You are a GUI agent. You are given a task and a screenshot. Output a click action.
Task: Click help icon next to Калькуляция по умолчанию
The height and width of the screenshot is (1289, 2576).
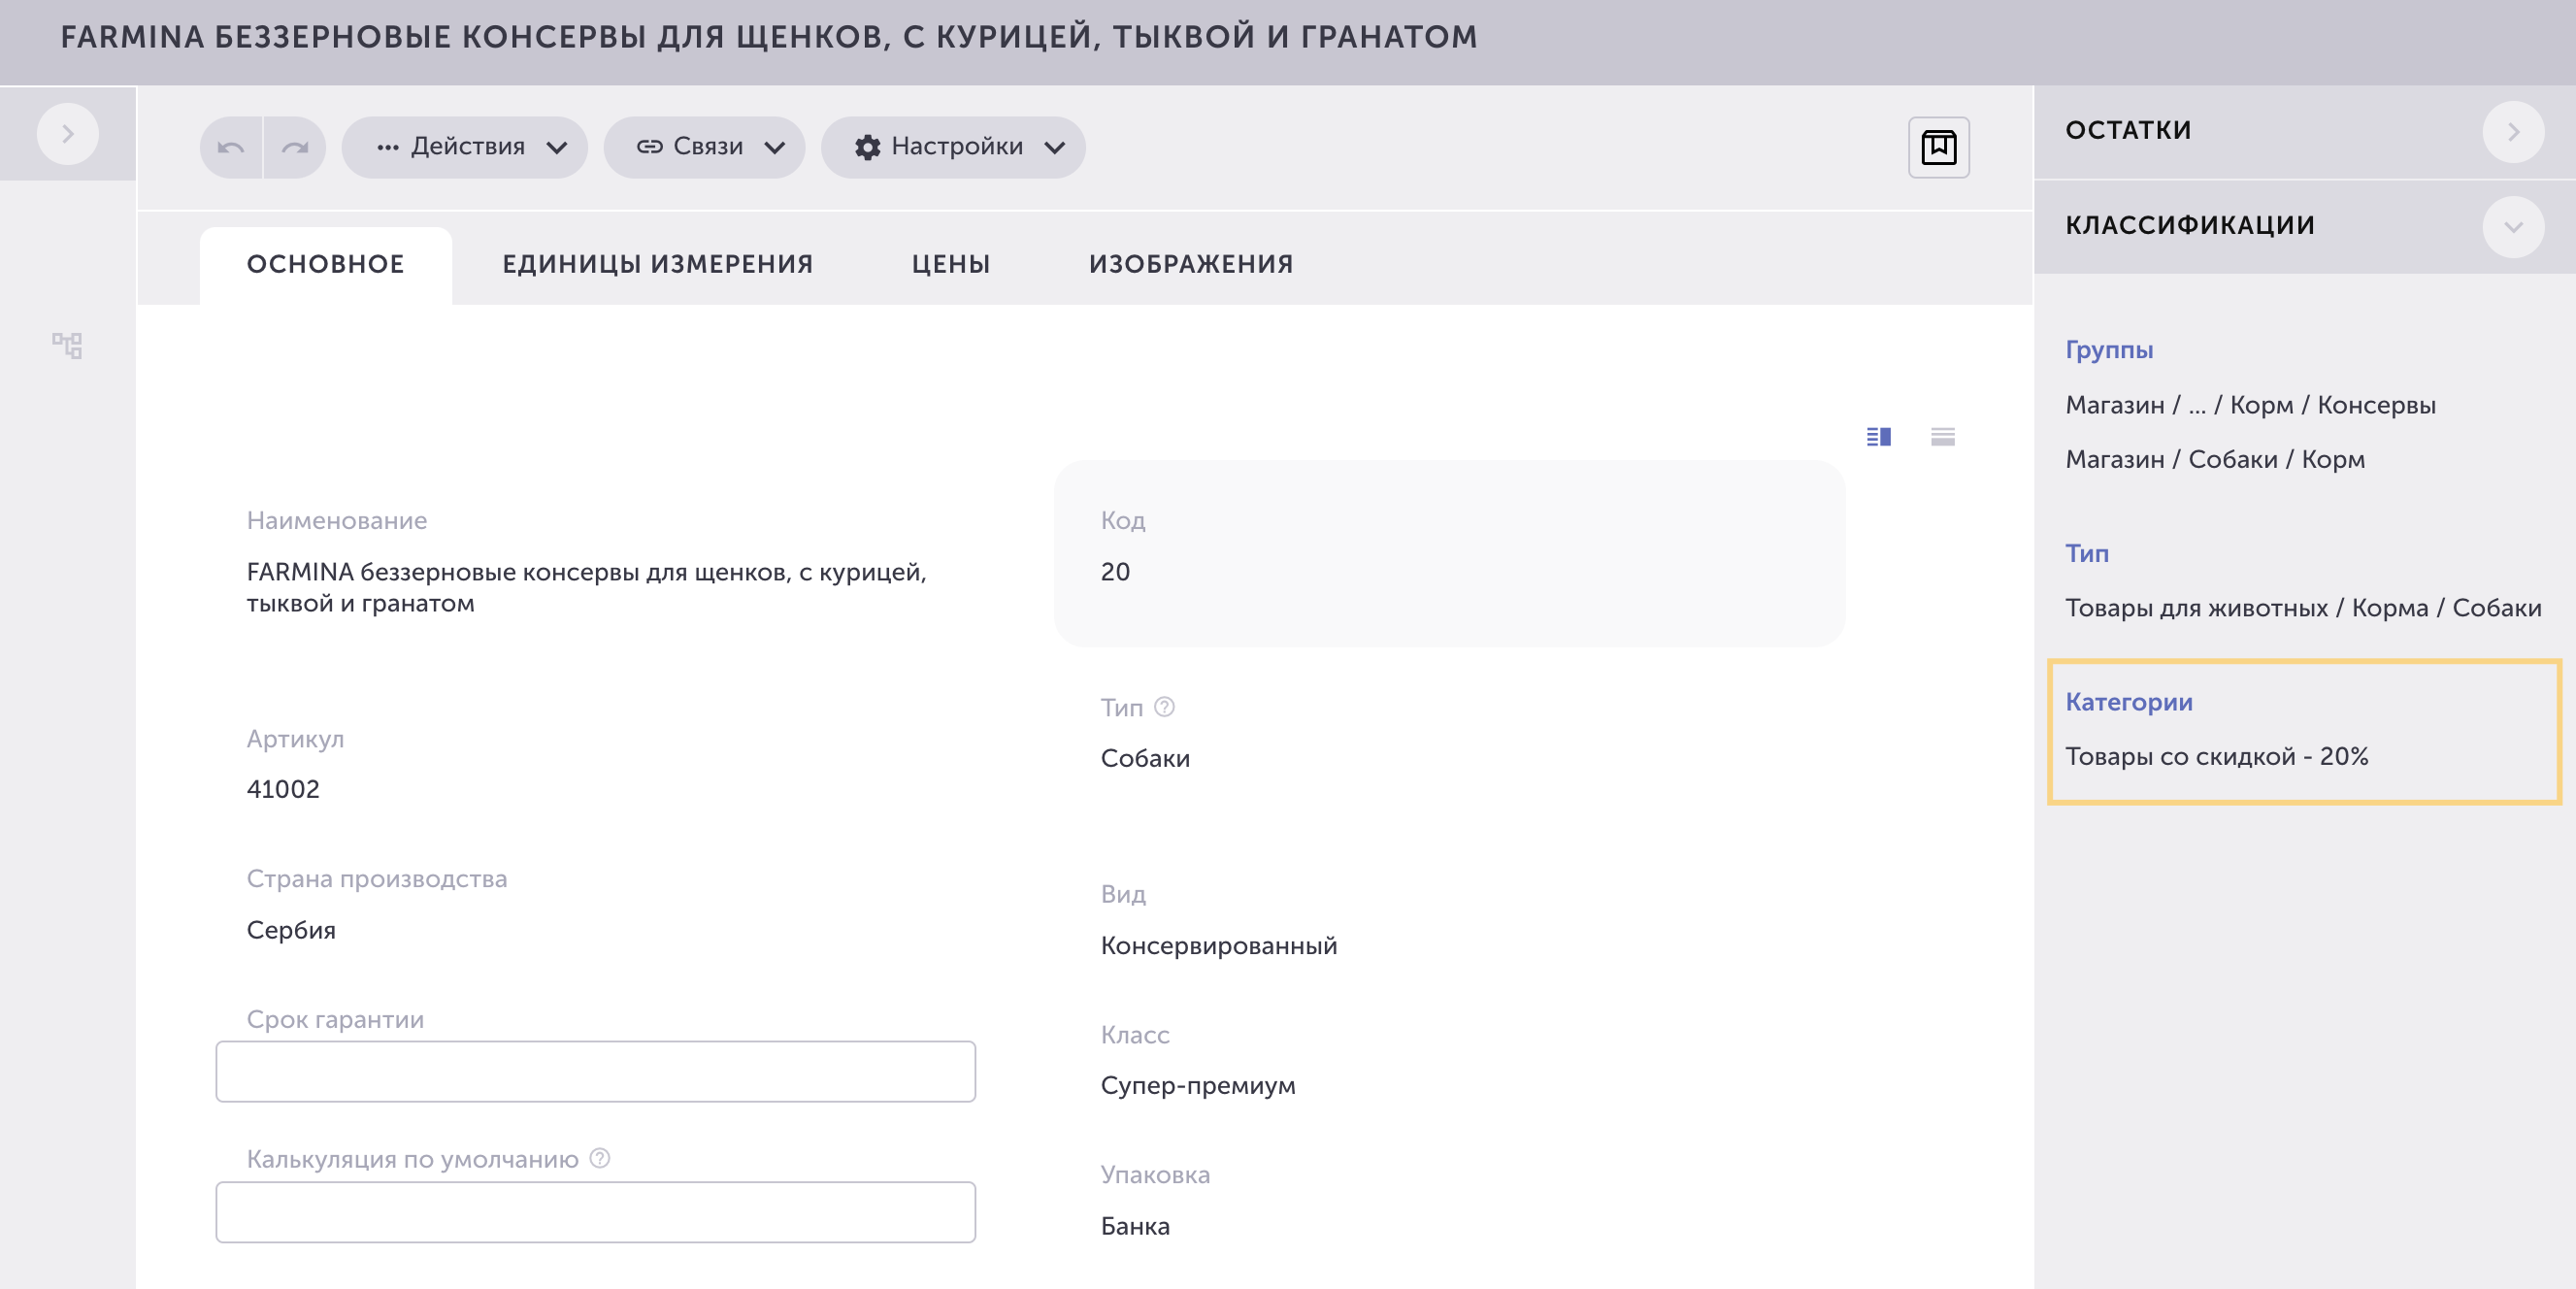[x=600, y=1158]
